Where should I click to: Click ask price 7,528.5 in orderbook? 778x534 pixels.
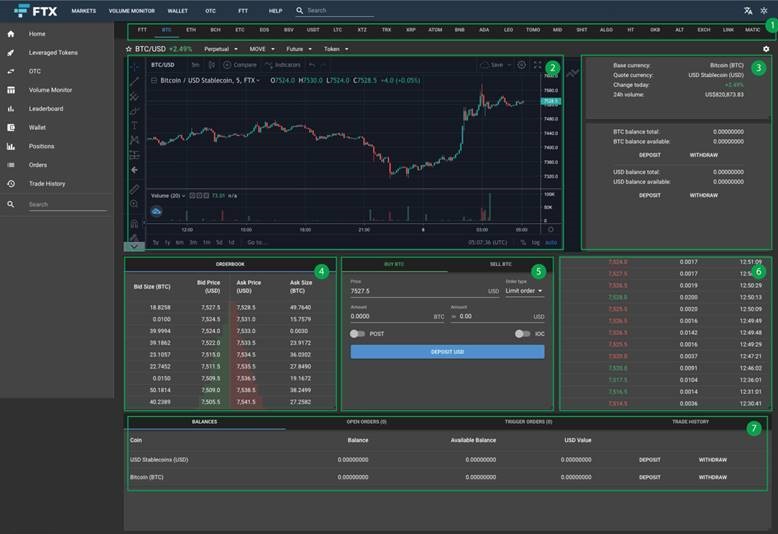[246, 308]
